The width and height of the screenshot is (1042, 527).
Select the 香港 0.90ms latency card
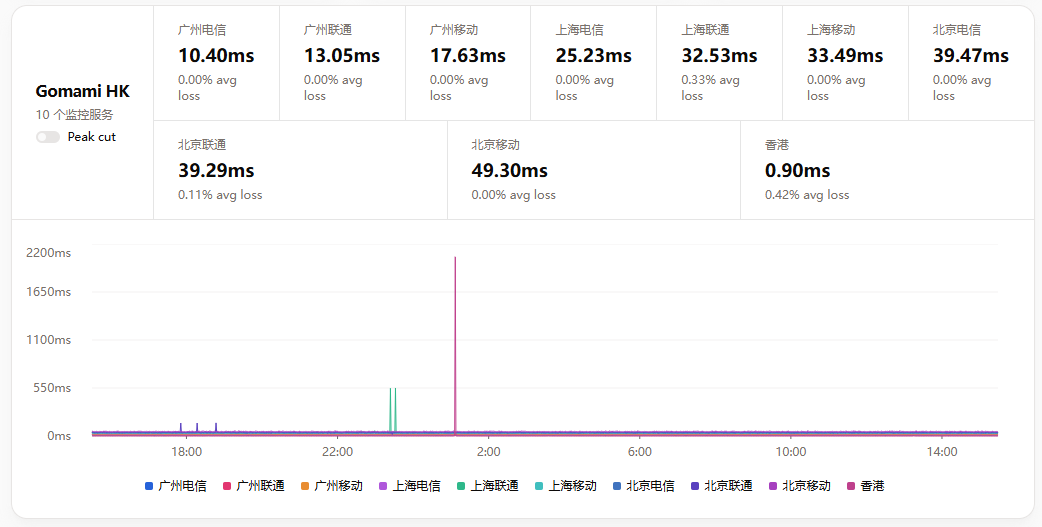point(887,170)
